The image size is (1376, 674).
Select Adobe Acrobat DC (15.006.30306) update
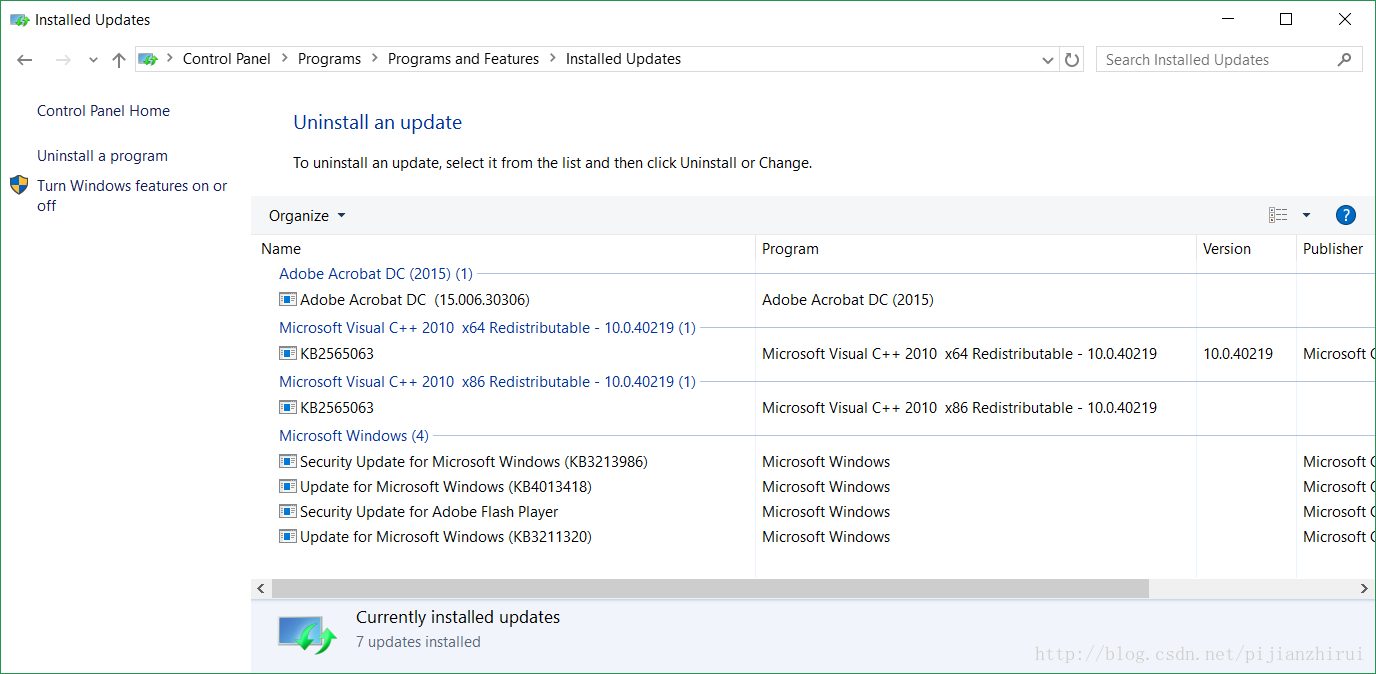pos(415,300)
